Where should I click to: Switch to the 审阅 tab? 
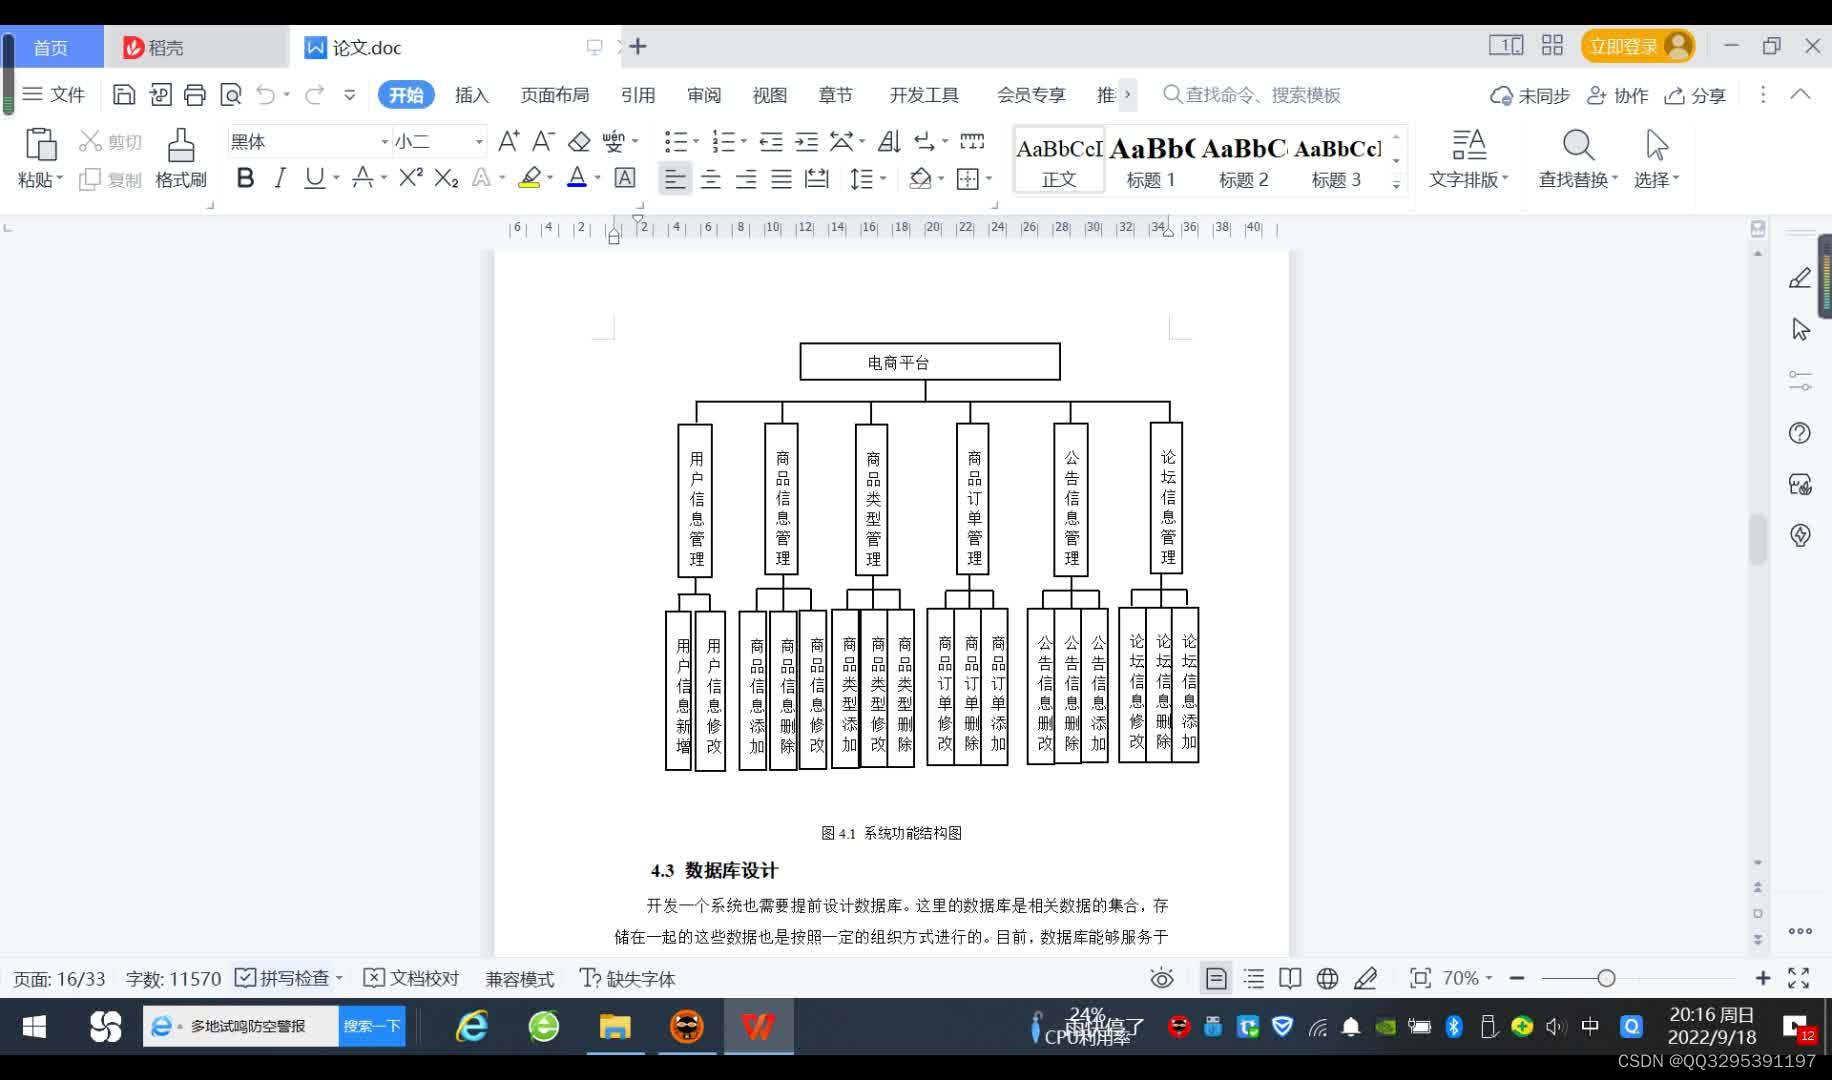(x=703, y=95)
